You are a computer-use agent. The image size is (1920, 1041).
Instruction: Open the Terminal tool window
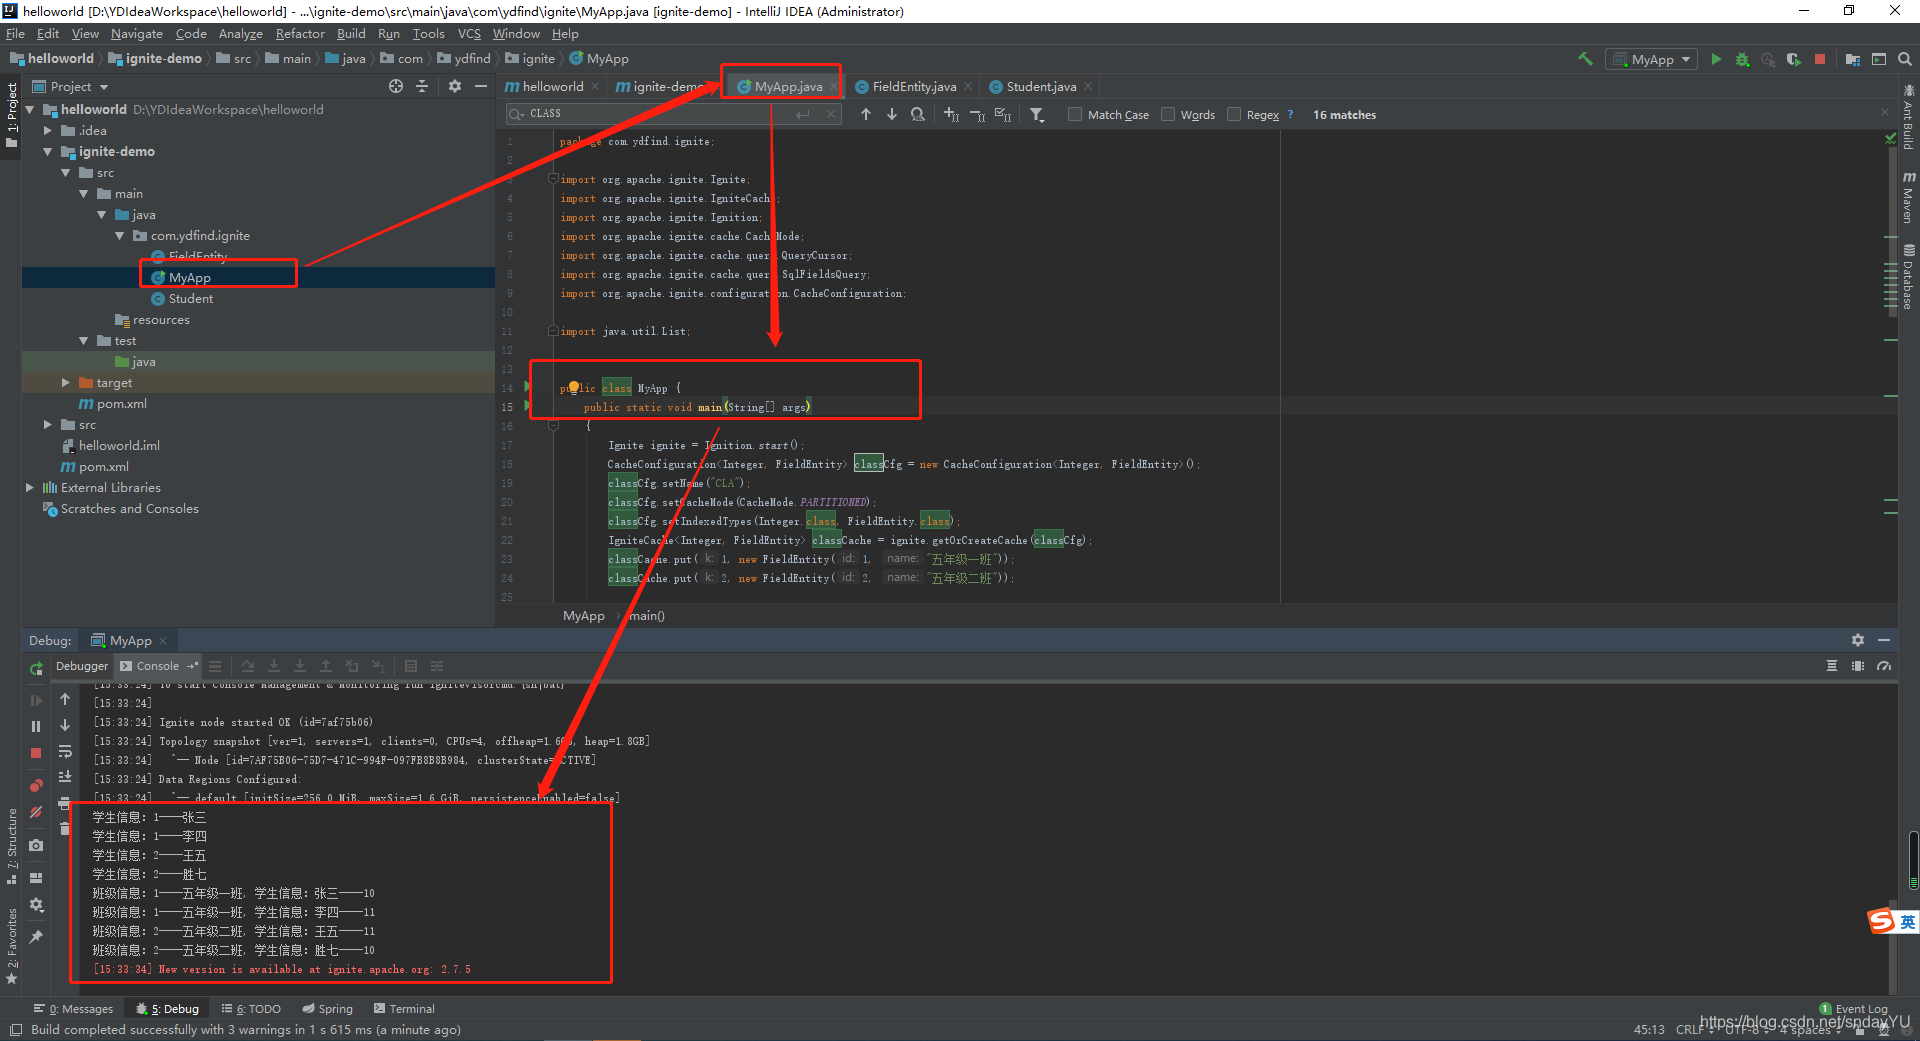point(404,1009)
